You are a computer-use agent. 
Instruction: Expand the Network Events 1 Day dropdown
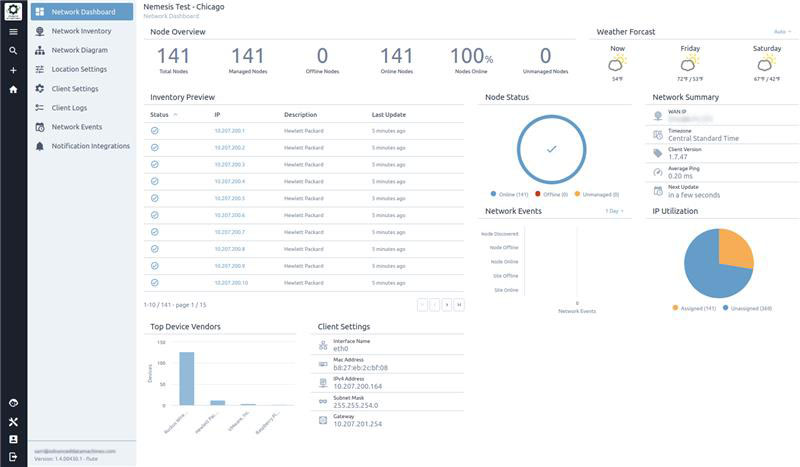point(614,211)
